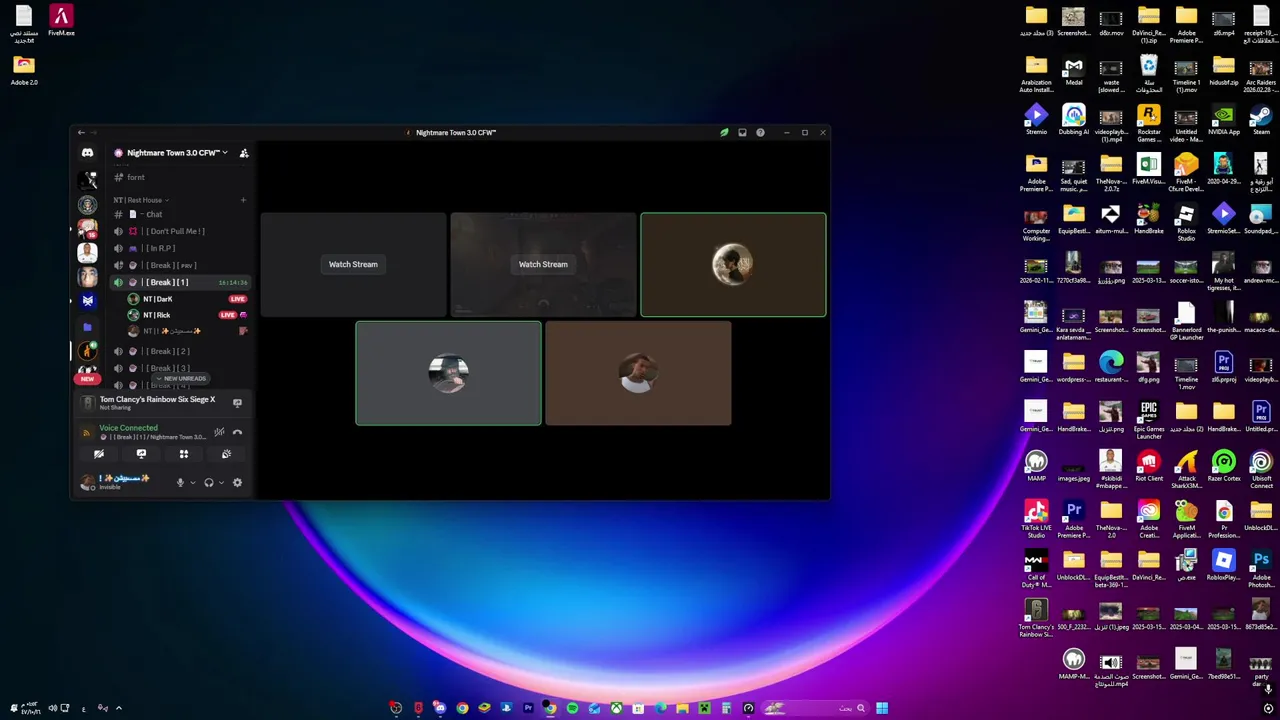Mute the microphone
Image resolution: width=1280 pixels, height=720 pixels.
click(x=181, y=482)
